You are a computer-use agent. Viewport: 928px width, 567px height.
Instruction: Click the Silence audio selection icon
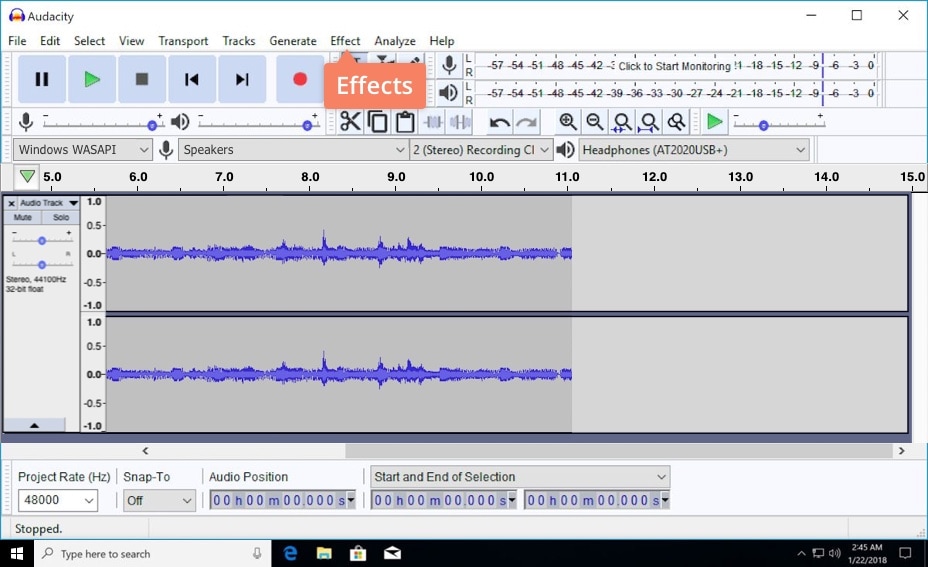[460, 122]
